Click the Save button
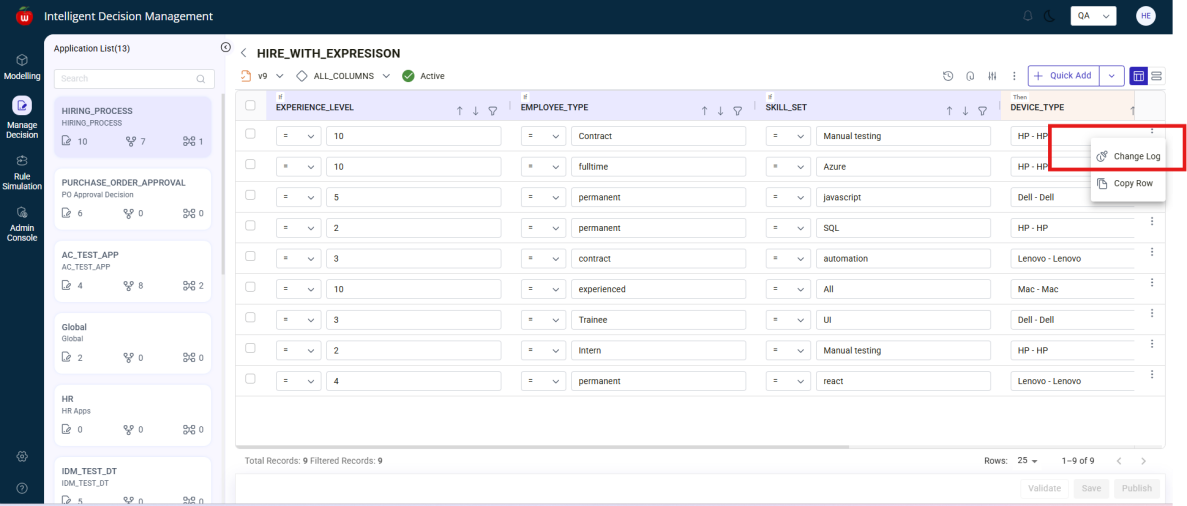This screenshot has height=506, width=1187. 1091,489
